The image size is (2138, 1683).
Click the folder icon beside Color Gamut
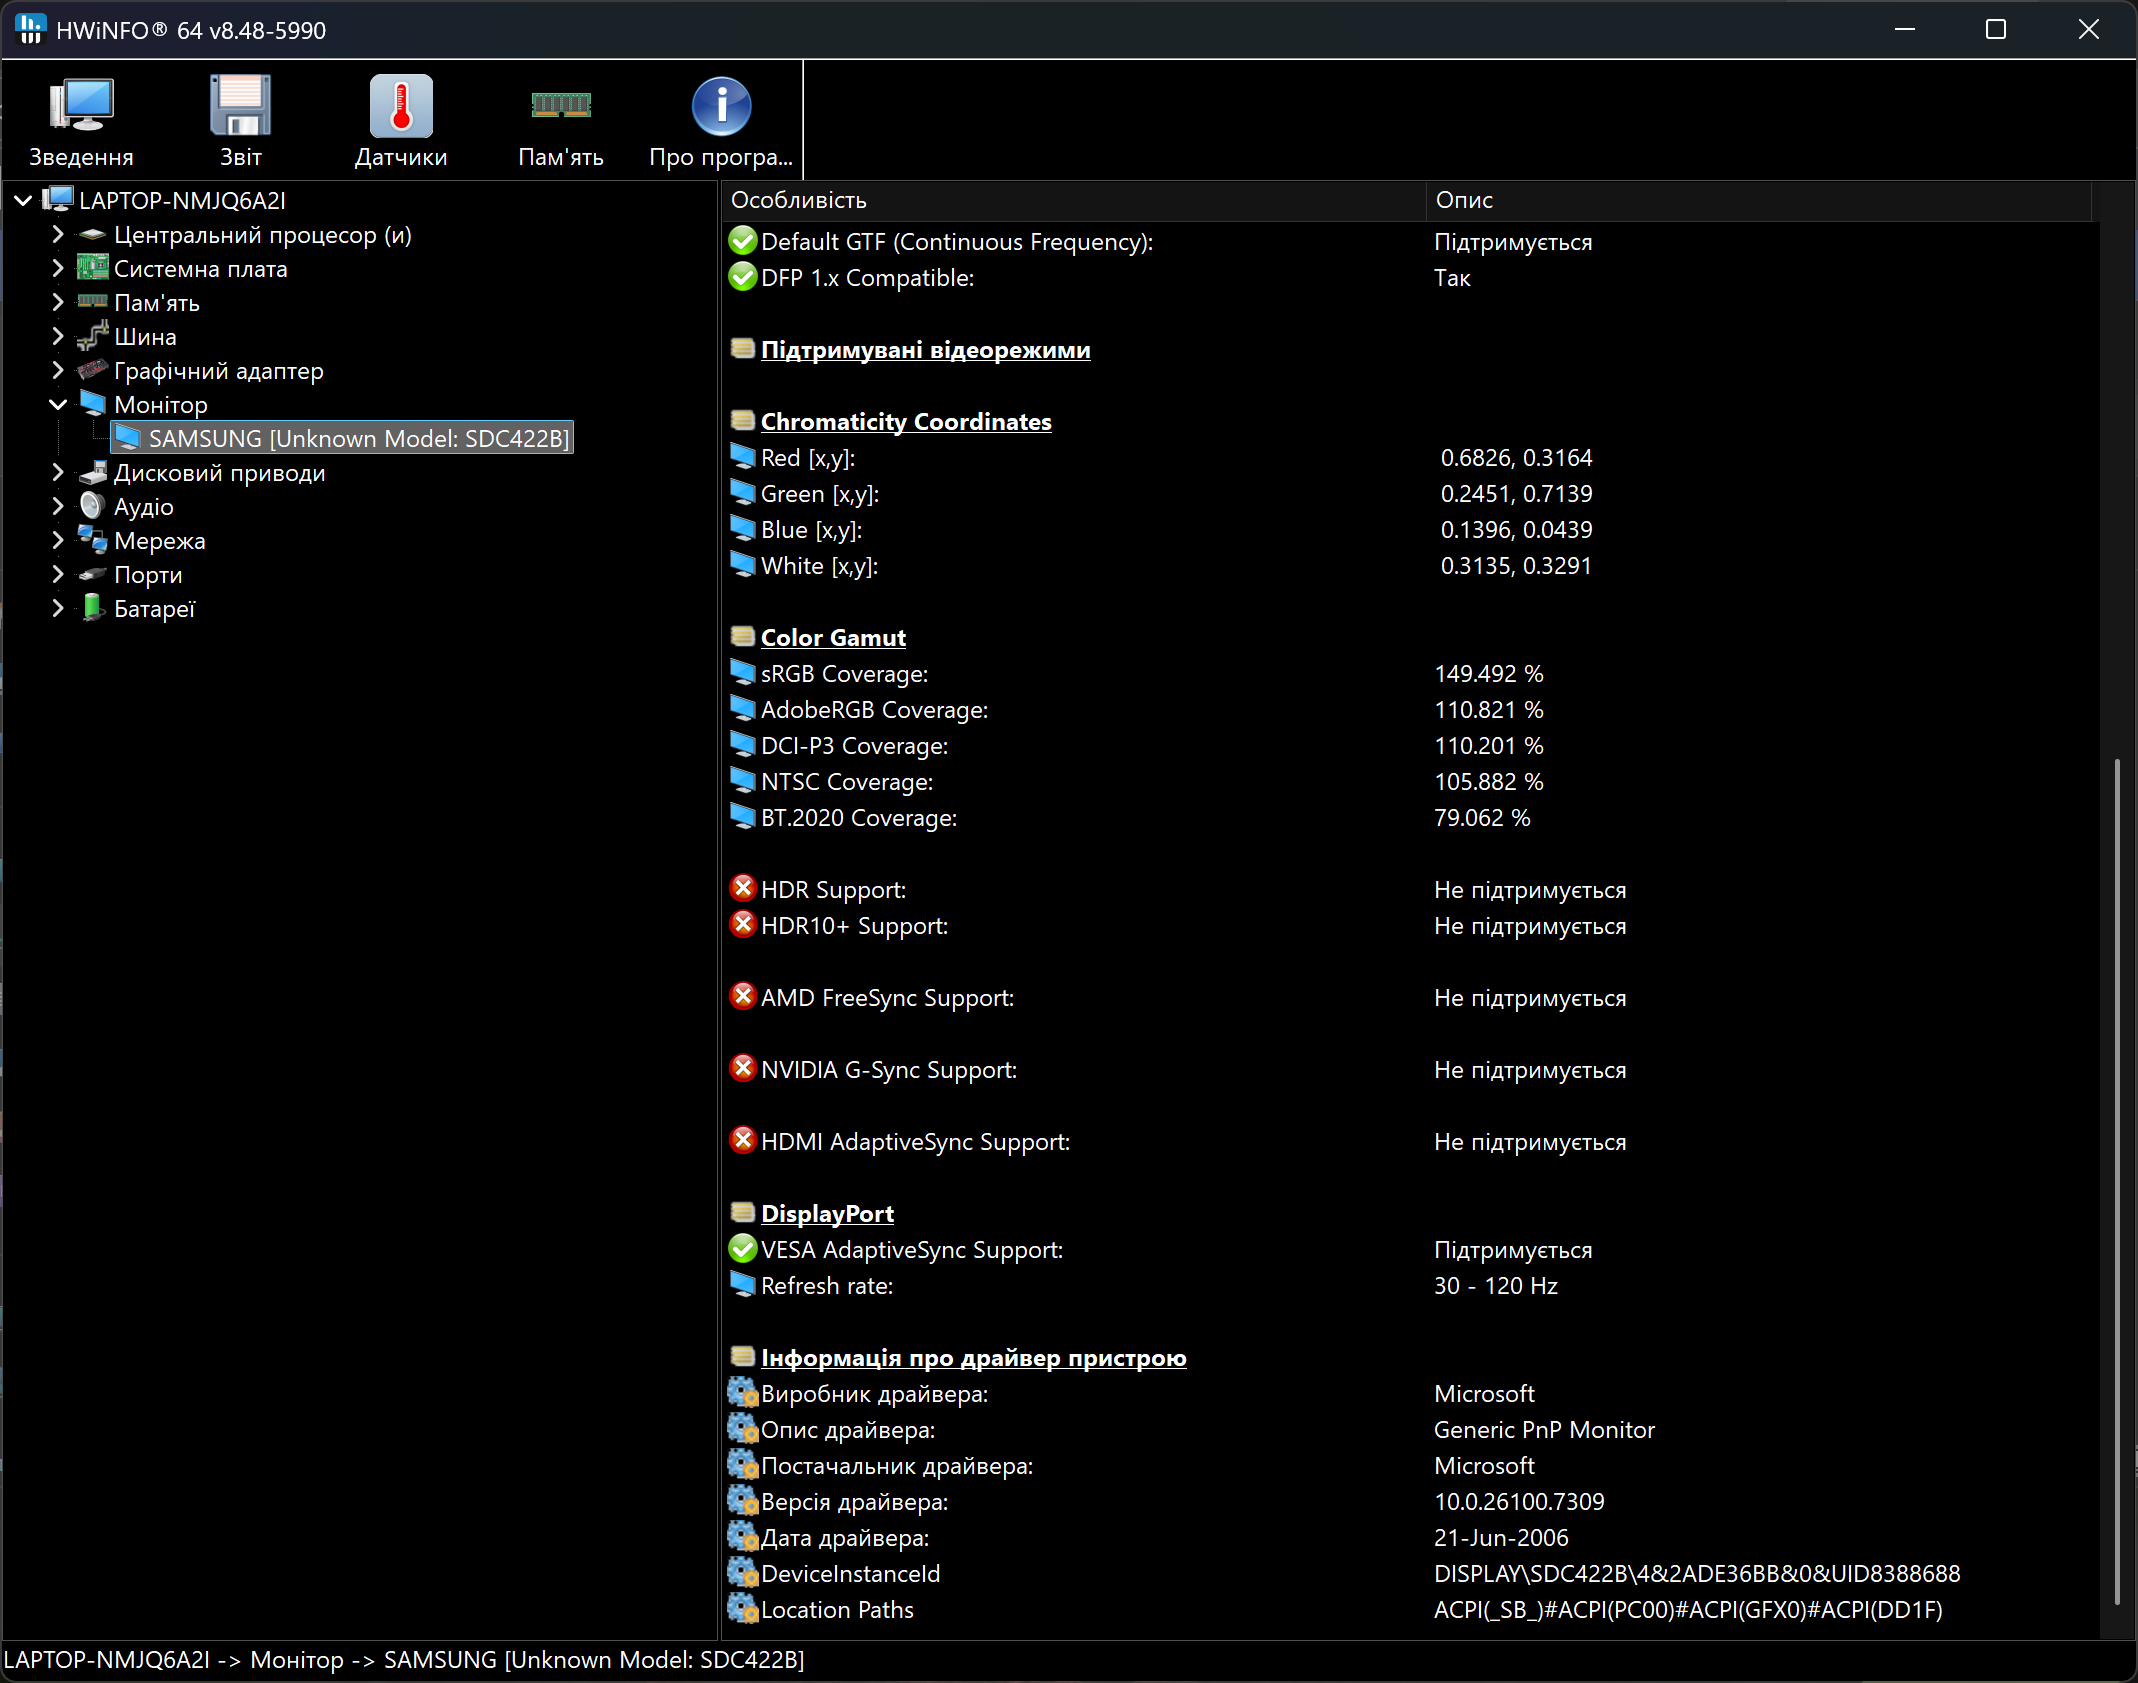coord(743,636)
